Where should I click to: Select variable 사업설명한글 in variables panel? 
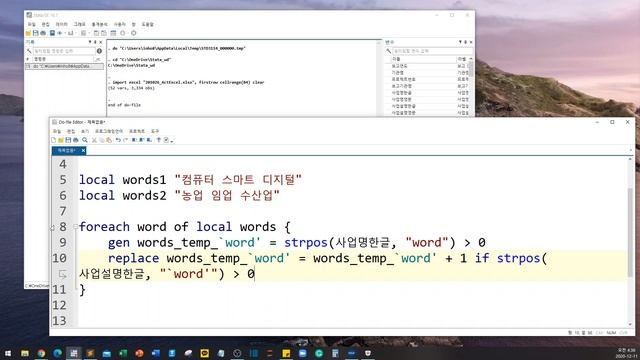tap(403, 106)
